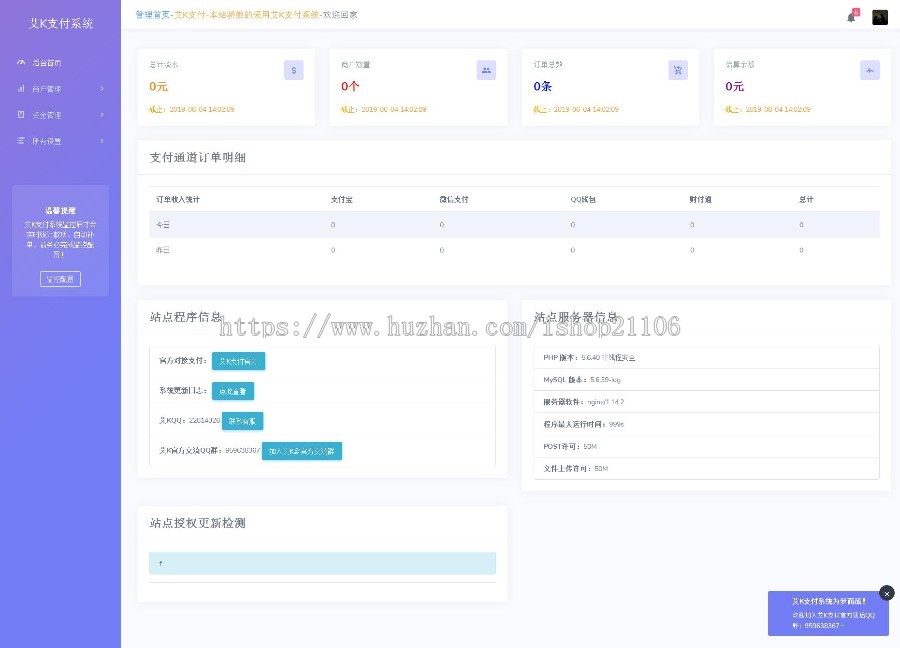Click the 支付配置 button in the sidebar notice
The image size is (900, 648).
point(60,278)
